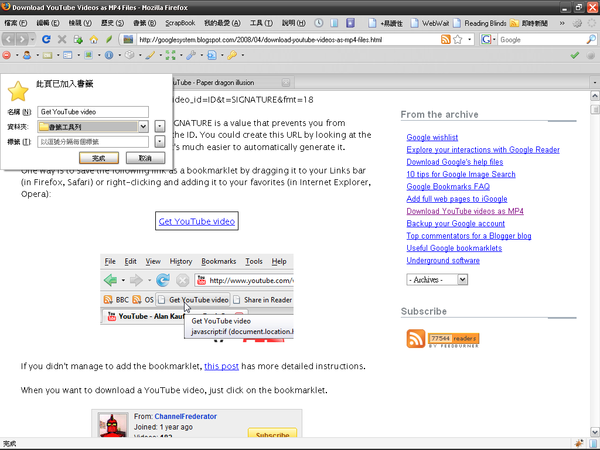600x450 pixels.
Task: Open the 檔案 (F) File menu
Action: click(x=16, y=23)
